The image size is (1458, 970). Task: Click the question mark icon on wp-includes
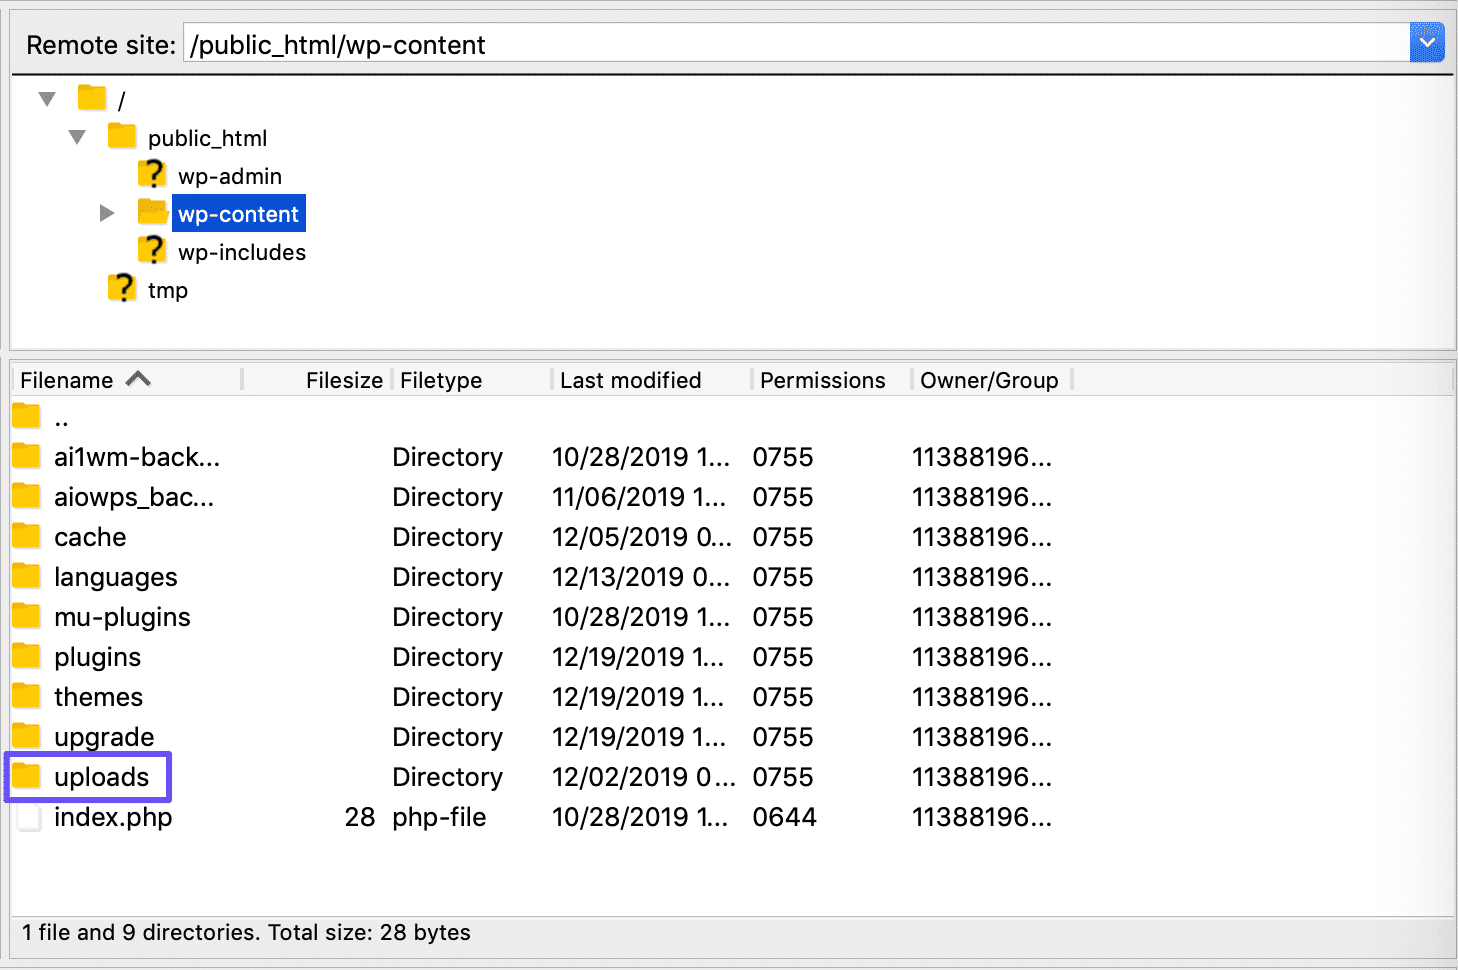click(152, 250)
